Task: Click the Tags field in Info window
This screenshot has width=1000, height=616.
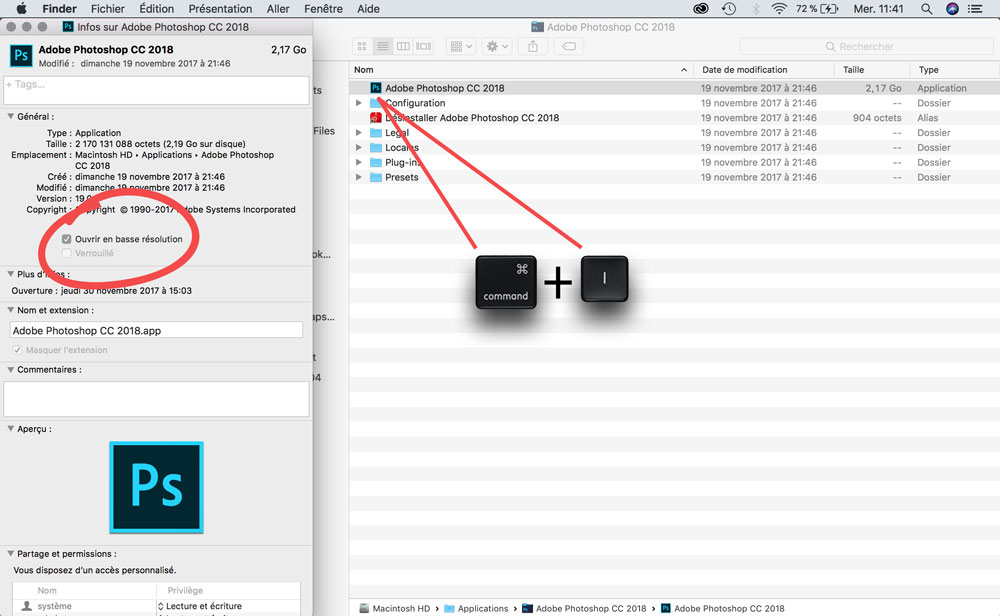Action: [x=156, y=91]
